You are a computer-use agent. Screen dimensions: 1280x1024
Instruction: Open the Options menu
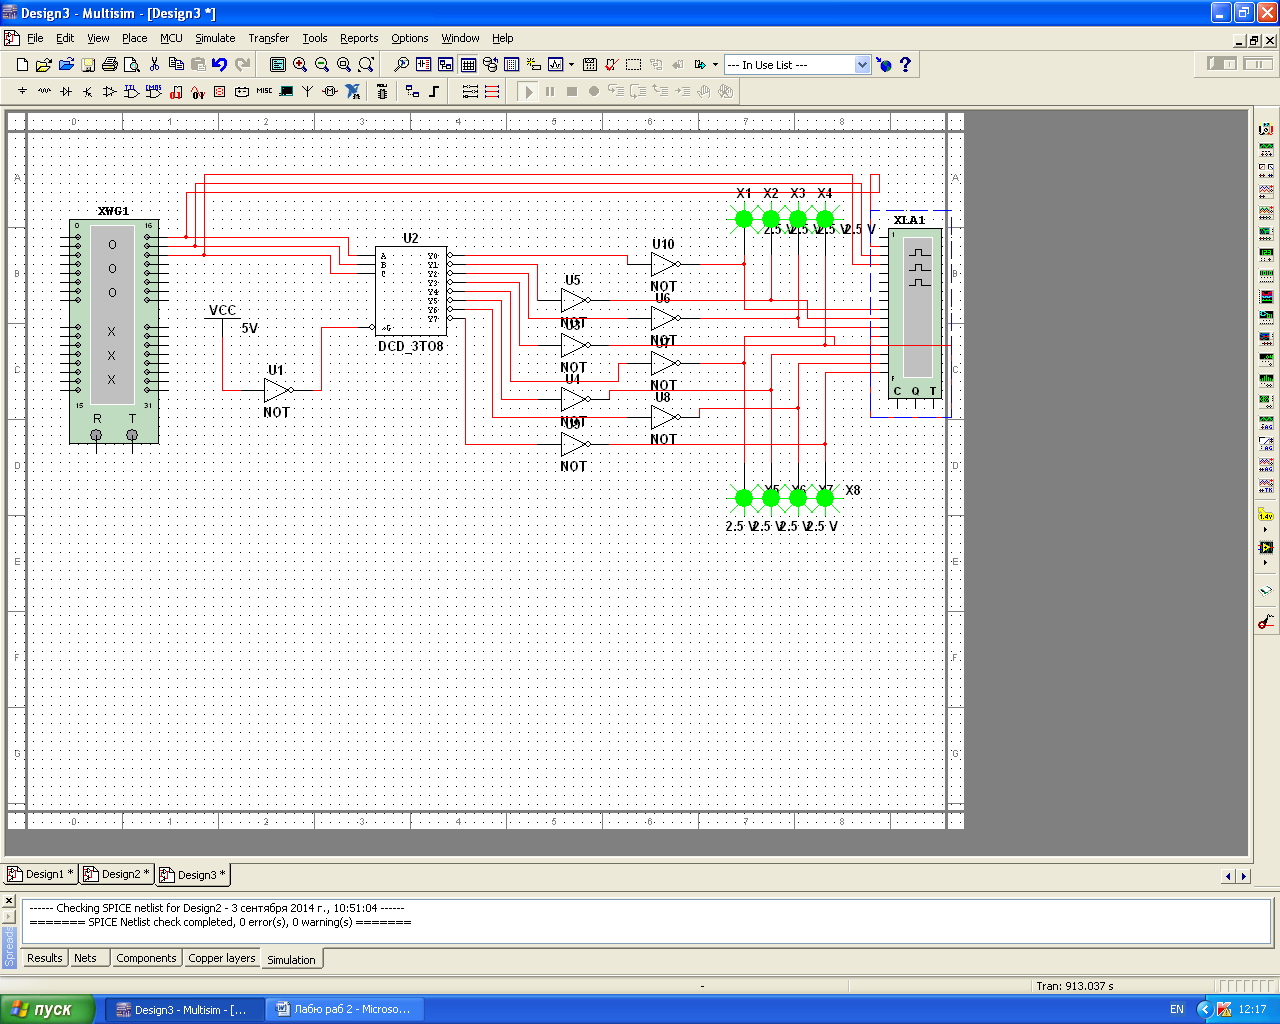coord(410,38)
